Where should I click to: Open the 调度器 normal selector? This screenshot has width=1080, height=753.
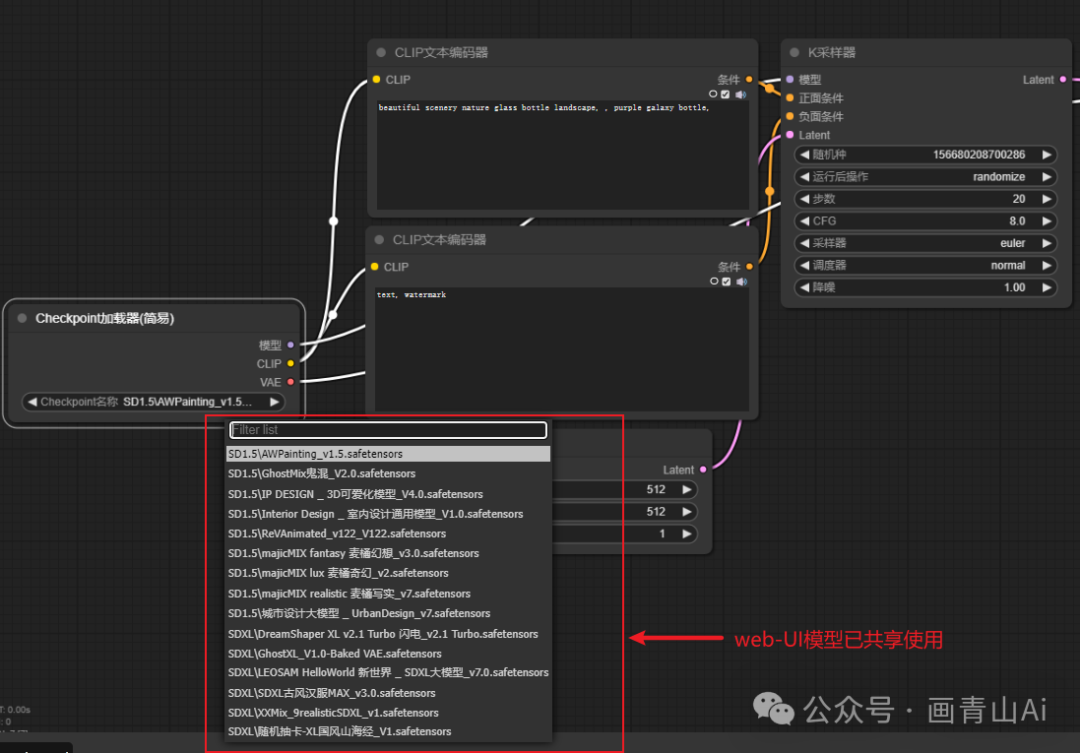[x=926, y=265]
